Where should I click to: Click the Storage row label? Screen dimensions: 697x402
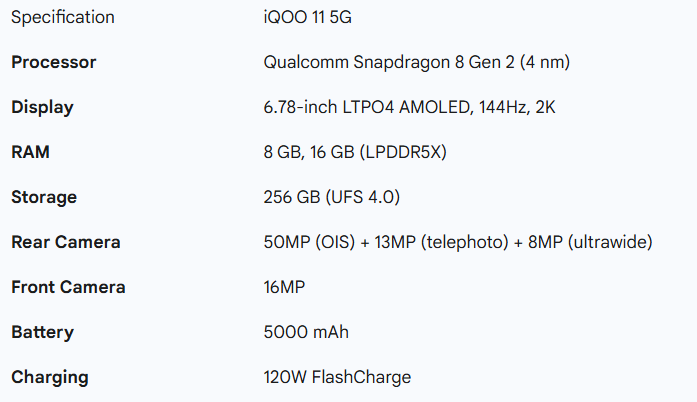44,197
